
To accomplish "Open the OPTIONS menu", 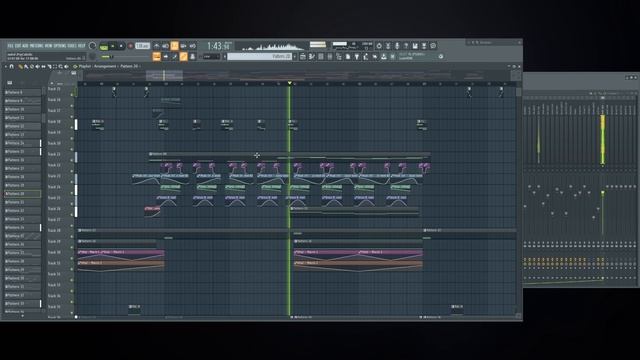I will tap(60, 45).
